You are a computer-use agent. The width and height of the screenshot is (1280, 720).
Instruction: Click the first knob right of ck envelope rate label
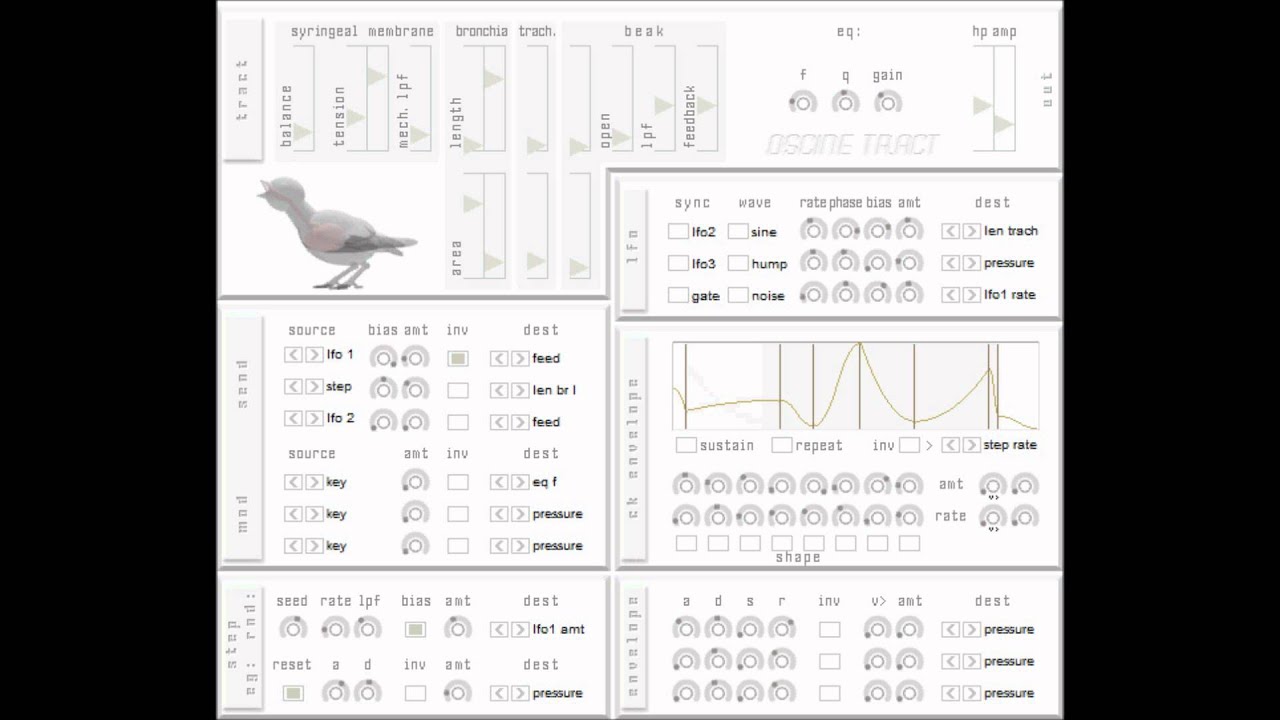[x=992, y=518]
